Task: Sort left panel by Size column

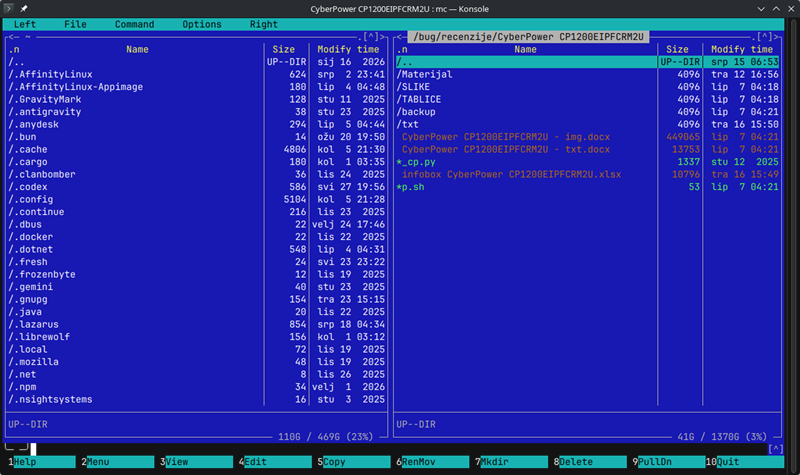Action: [283, 49]
